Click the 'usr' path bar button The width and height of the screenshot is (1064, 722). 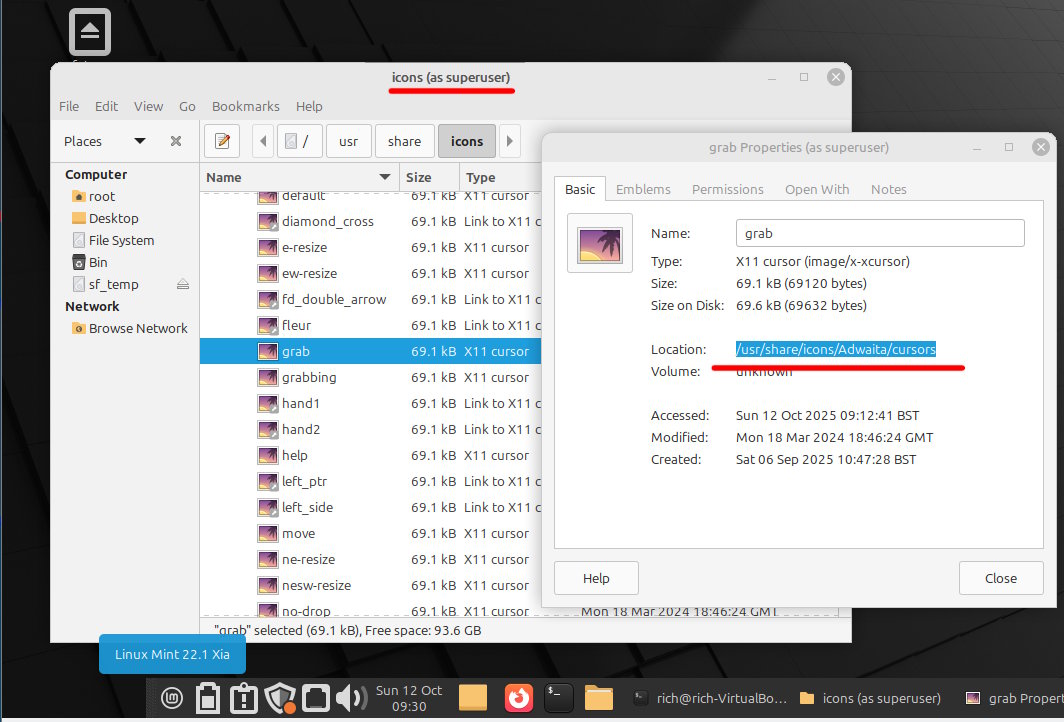[x=349, y=141]
